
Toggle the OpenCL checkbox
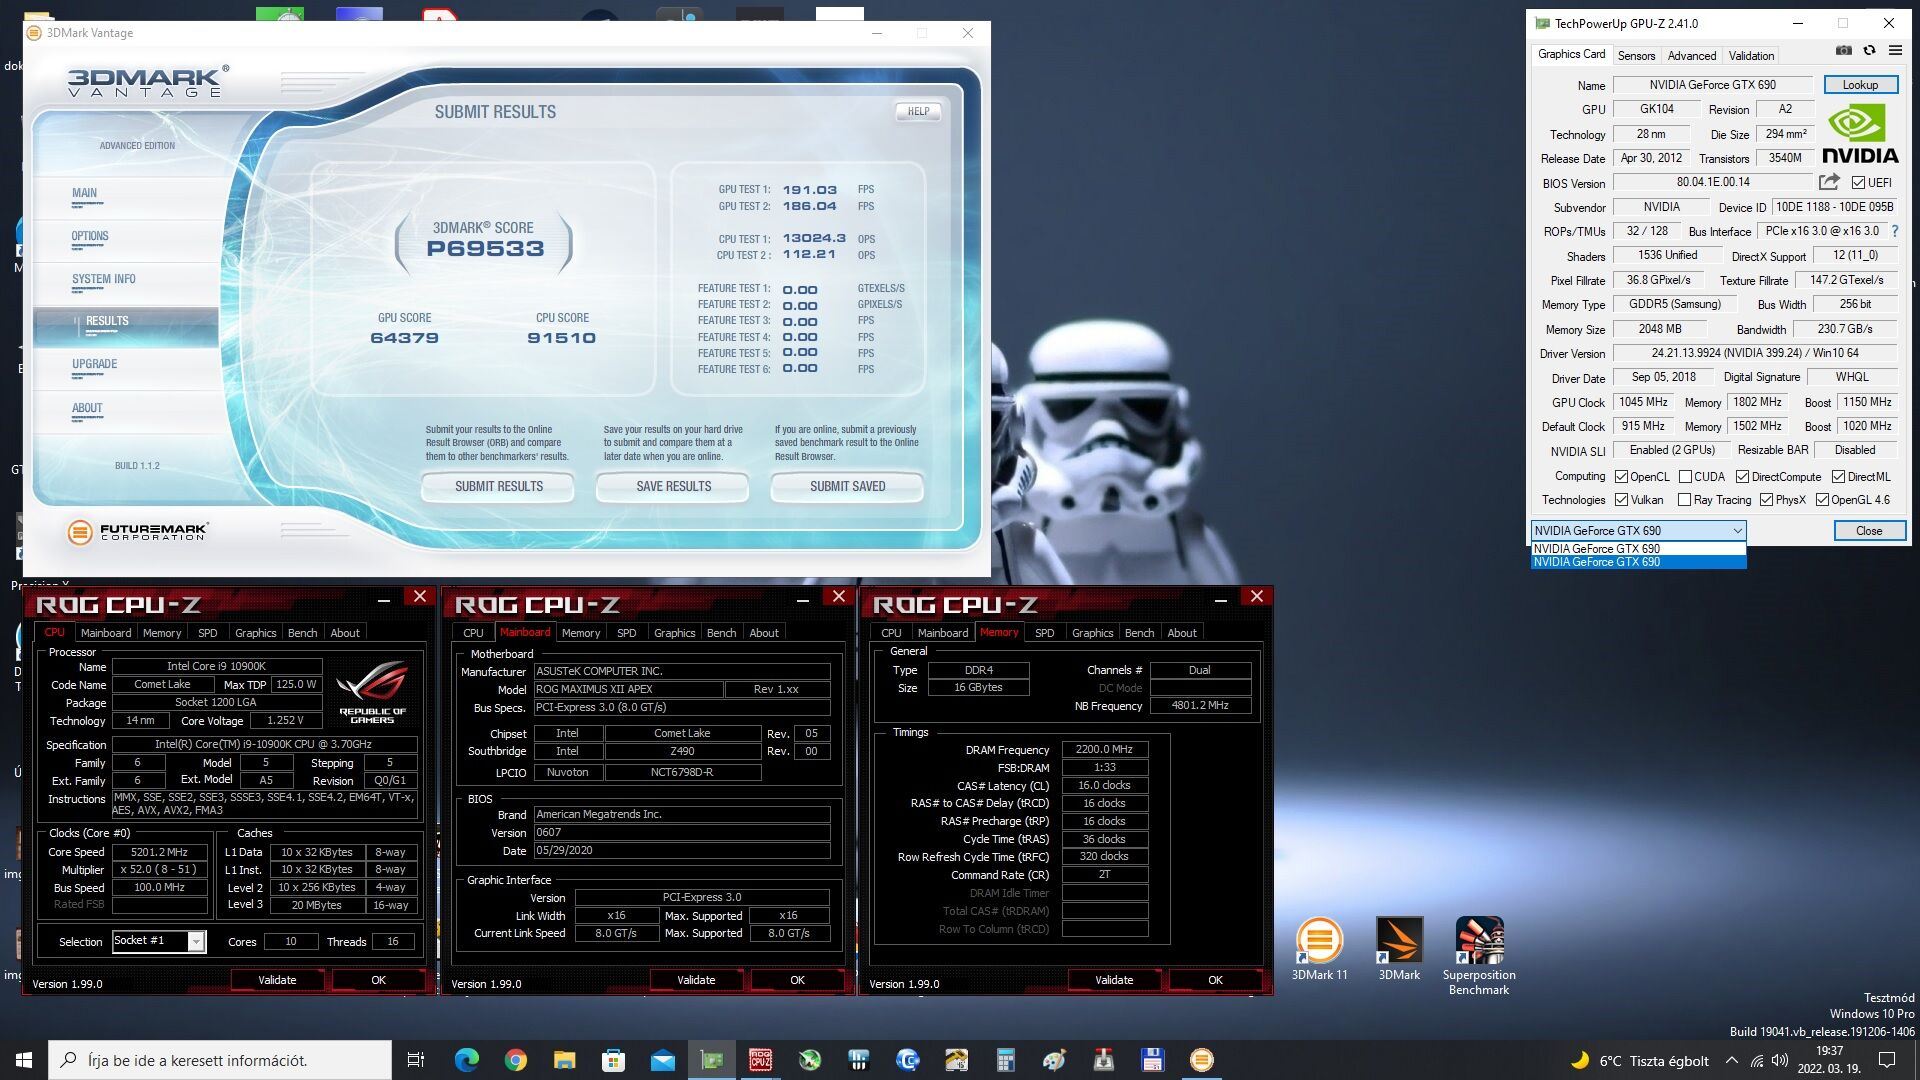tap(1622, 477)
